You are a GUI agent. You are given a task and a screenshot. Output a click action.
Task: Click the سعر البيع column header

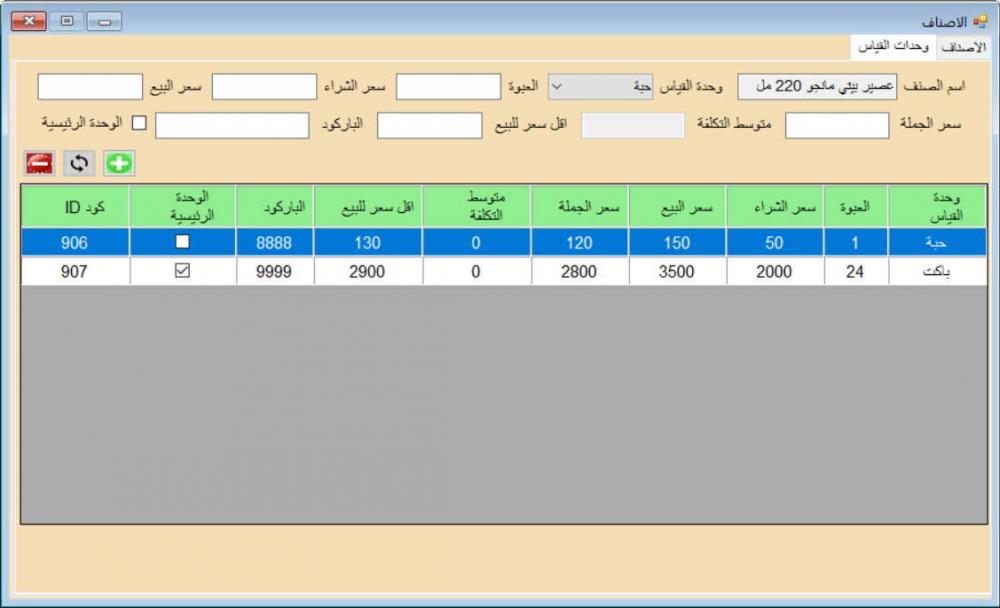tap(678, 207)
